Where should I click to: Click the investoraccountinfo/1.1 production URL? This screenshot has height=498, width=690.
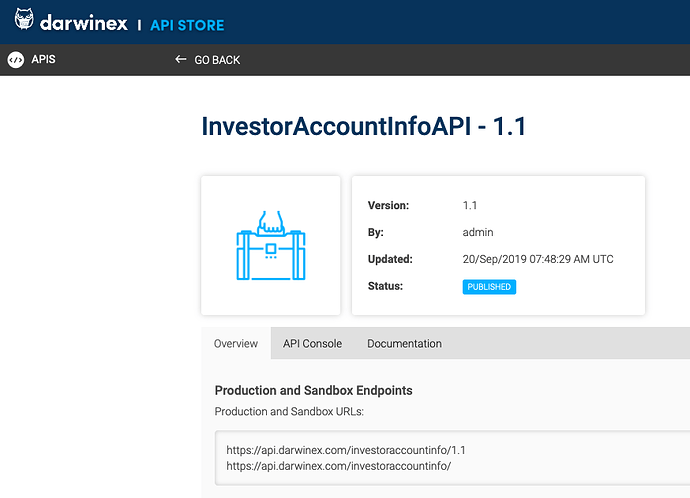346,450
